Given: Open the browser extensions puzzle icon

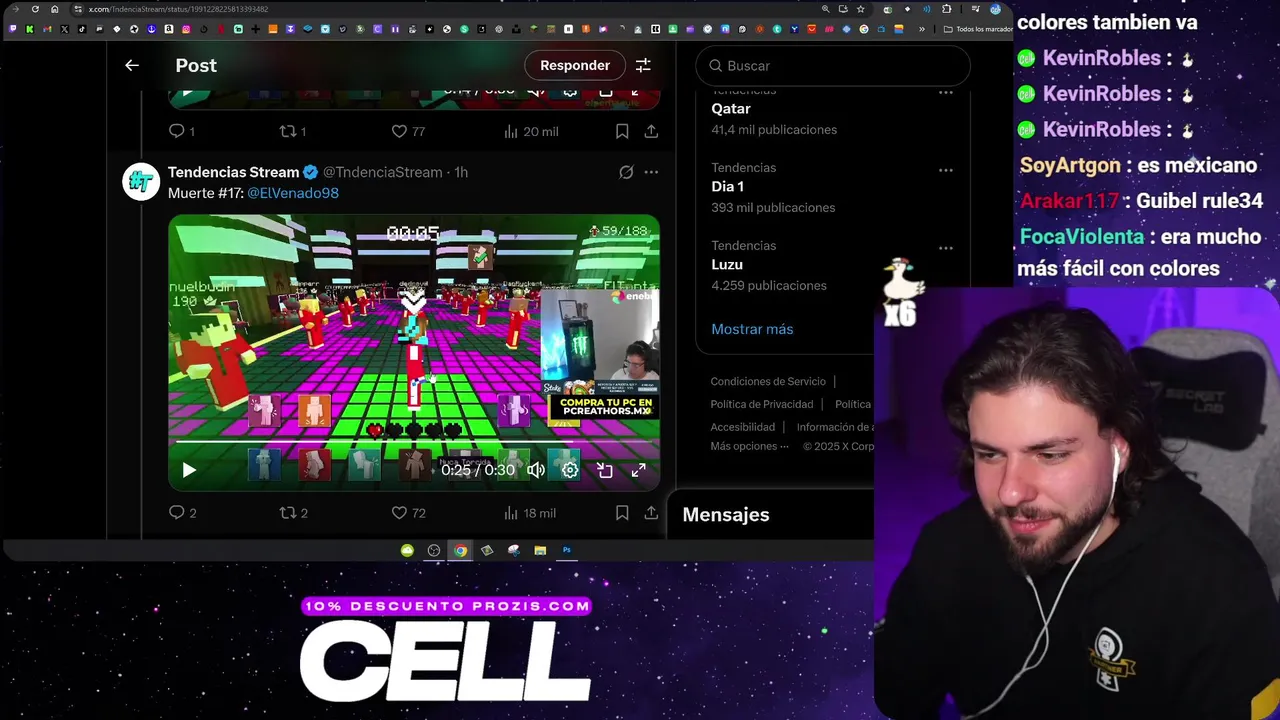Looking at the screenshot, I should tap(946, 9).
